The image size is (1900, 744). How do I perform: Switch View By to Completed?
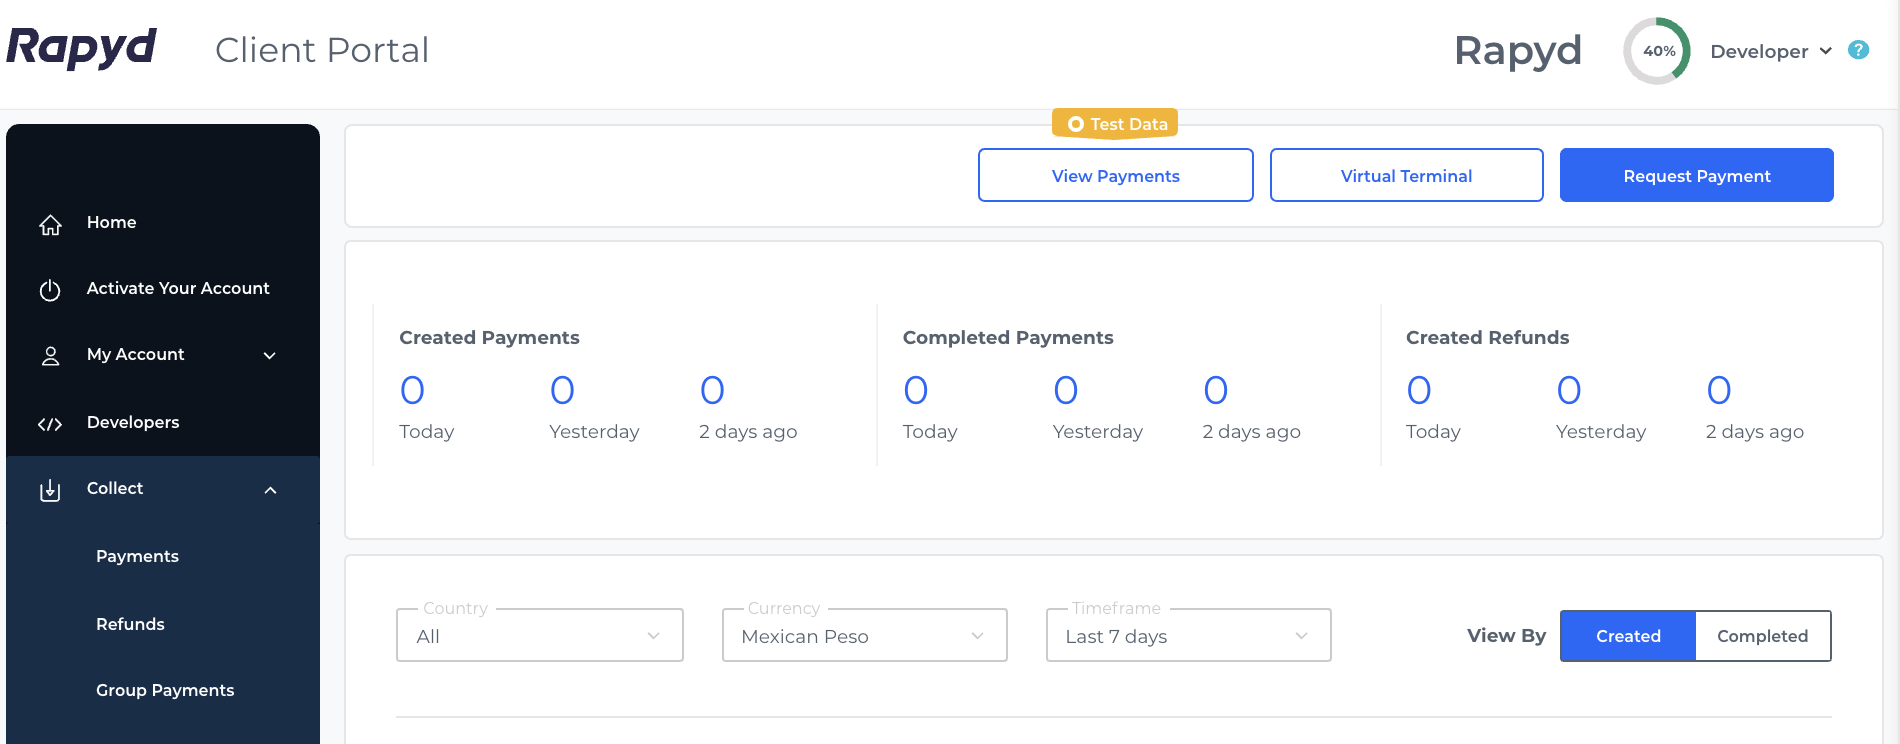click(x=1763, y=636)
